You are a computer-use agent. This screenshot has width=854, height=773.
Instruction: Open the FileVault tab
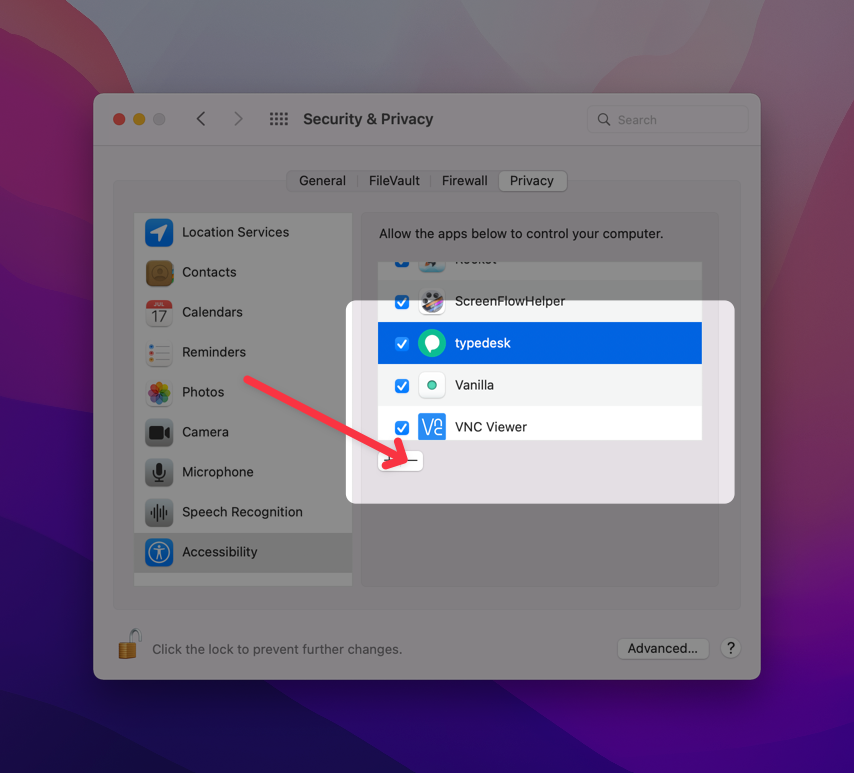coord(393,181)
